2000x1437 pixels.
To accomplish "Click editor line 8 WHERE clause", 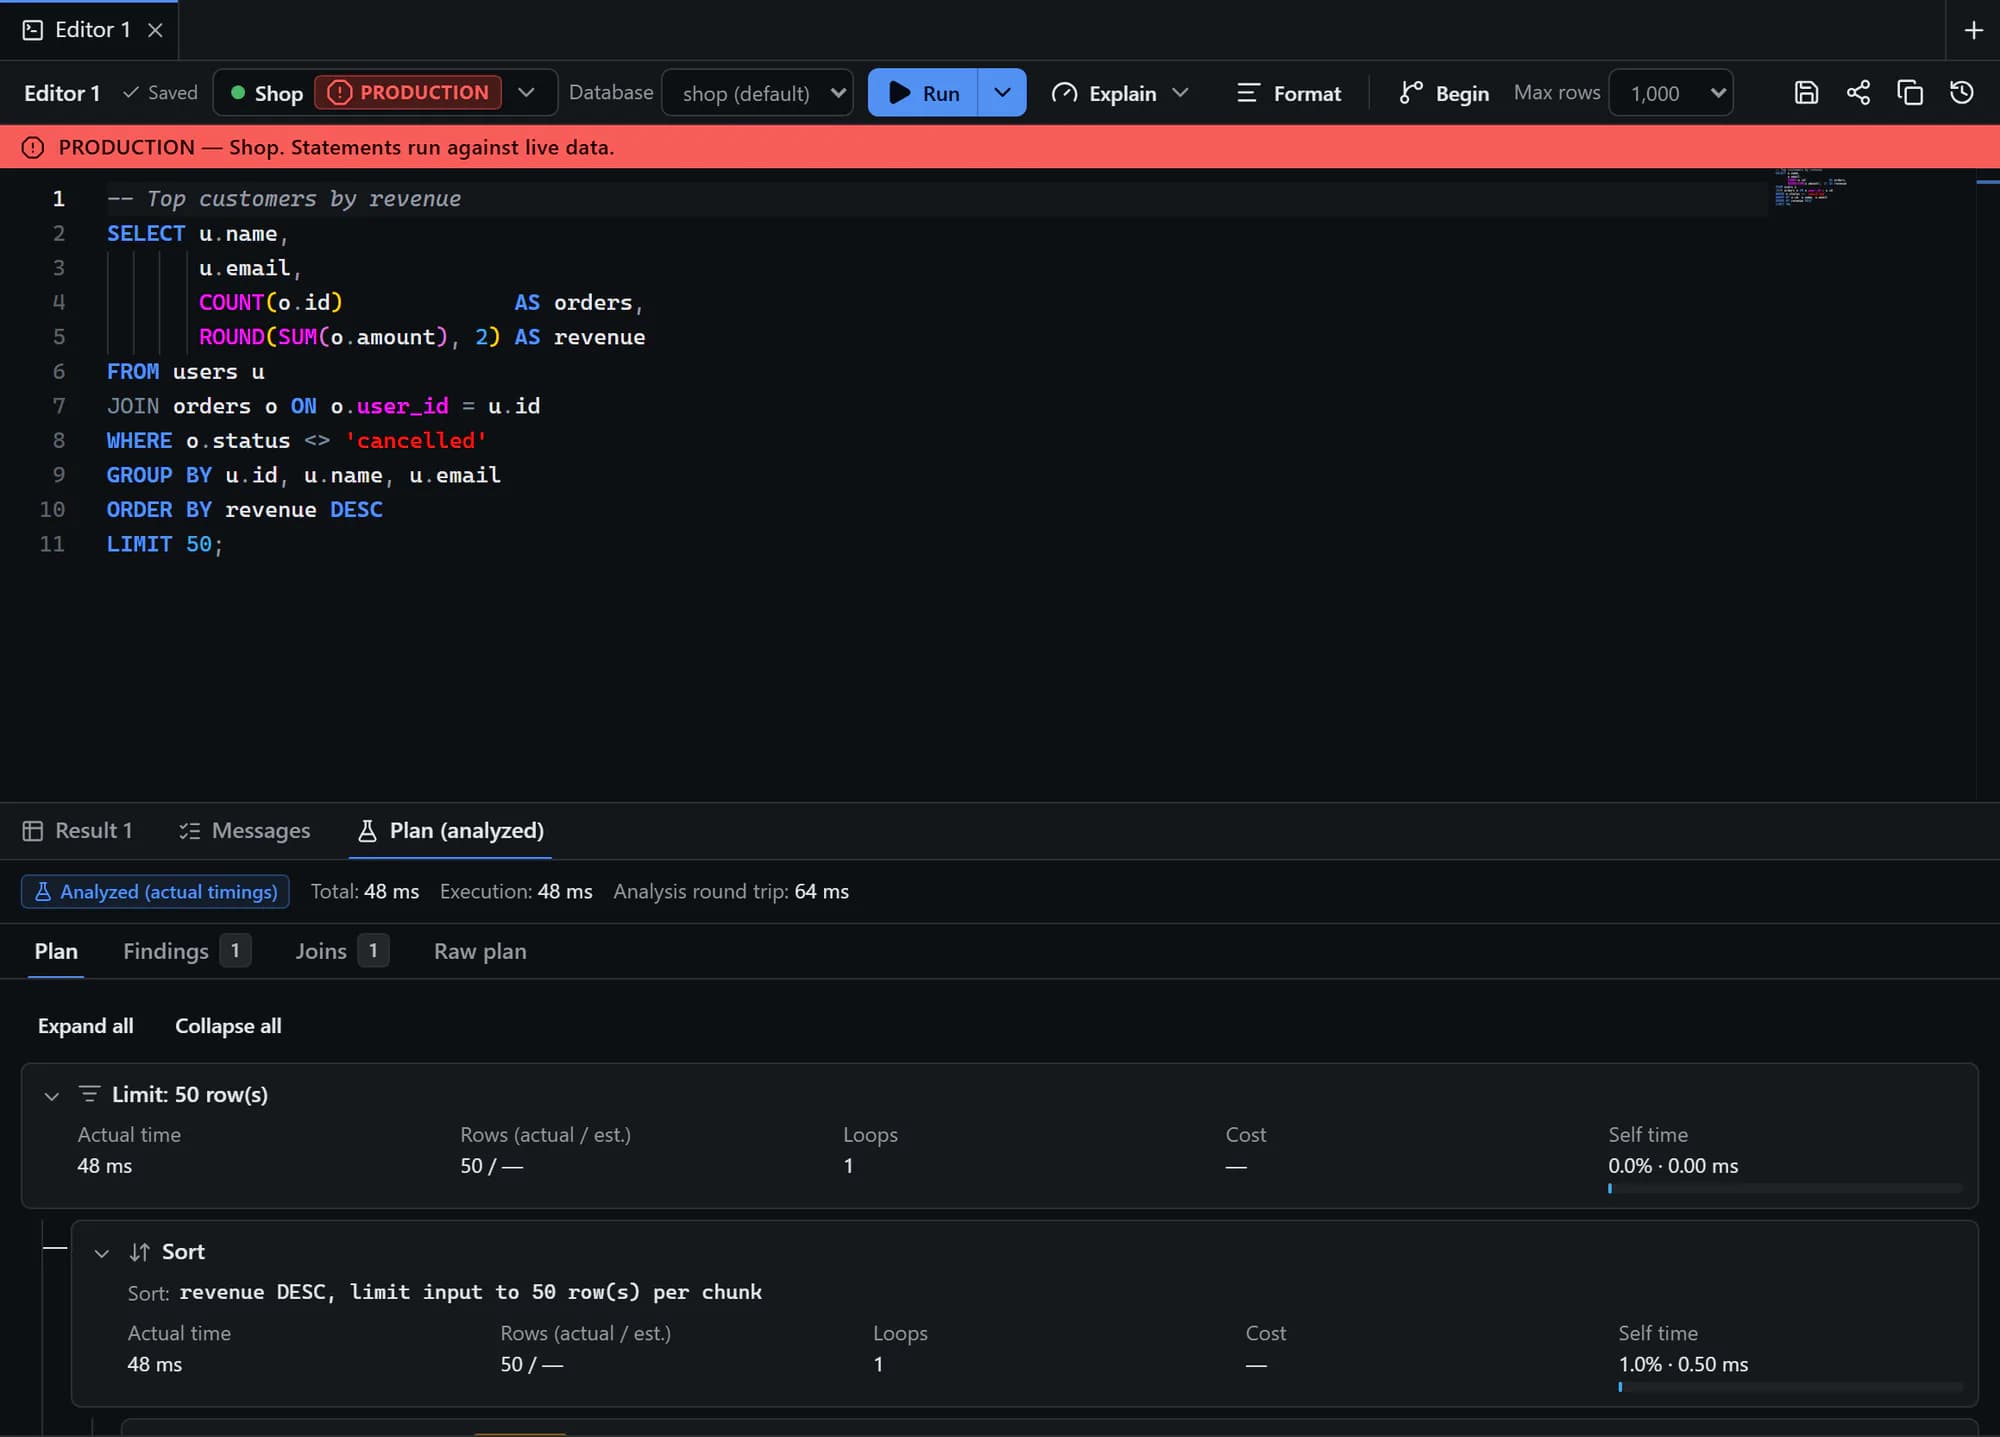I will 297,441.
